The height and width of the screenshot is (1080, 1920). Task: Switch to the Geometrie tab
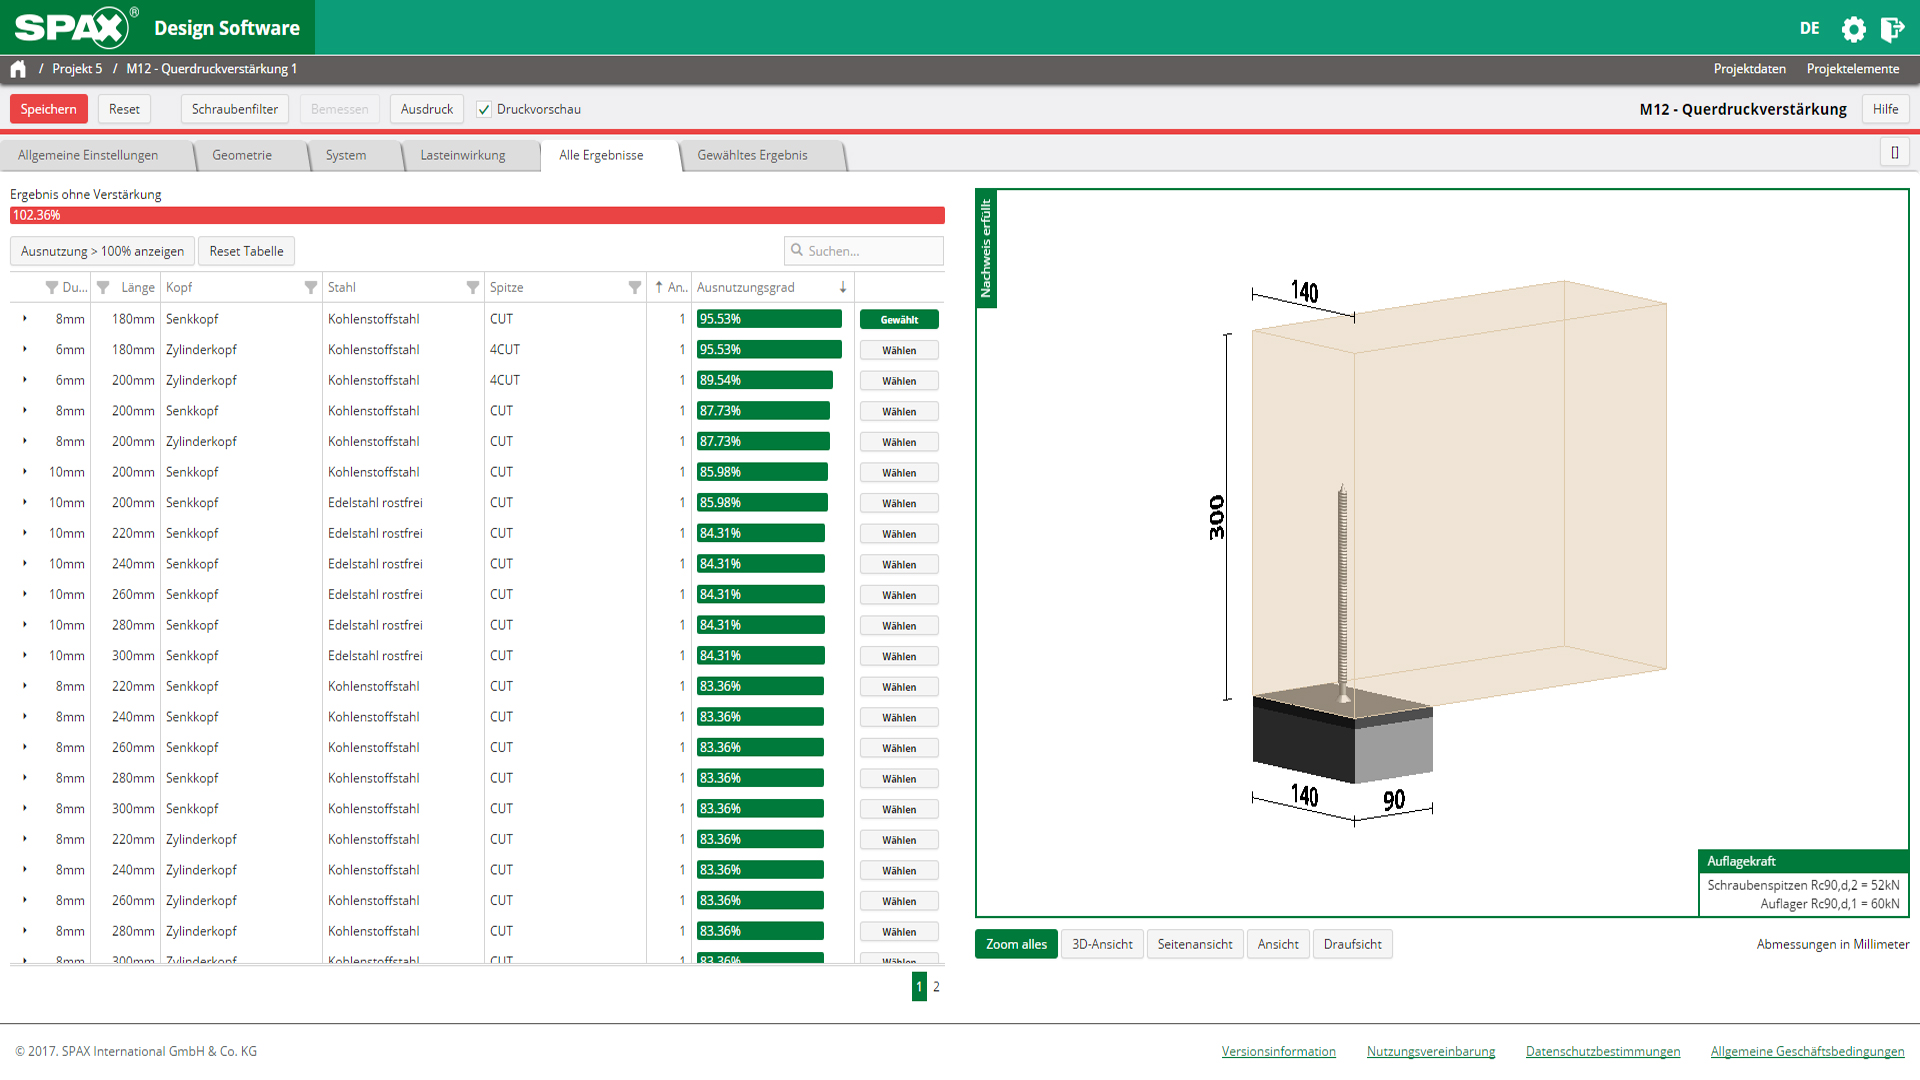242,155
